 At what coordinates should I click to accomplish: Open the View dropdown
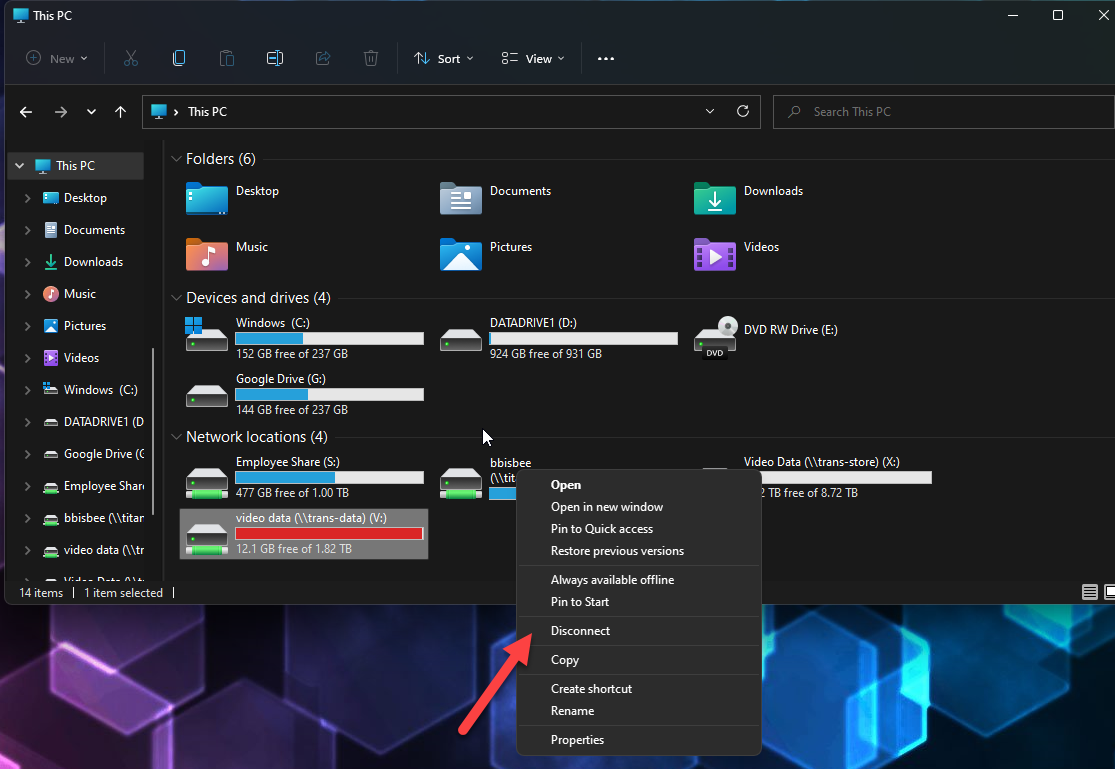532,58
